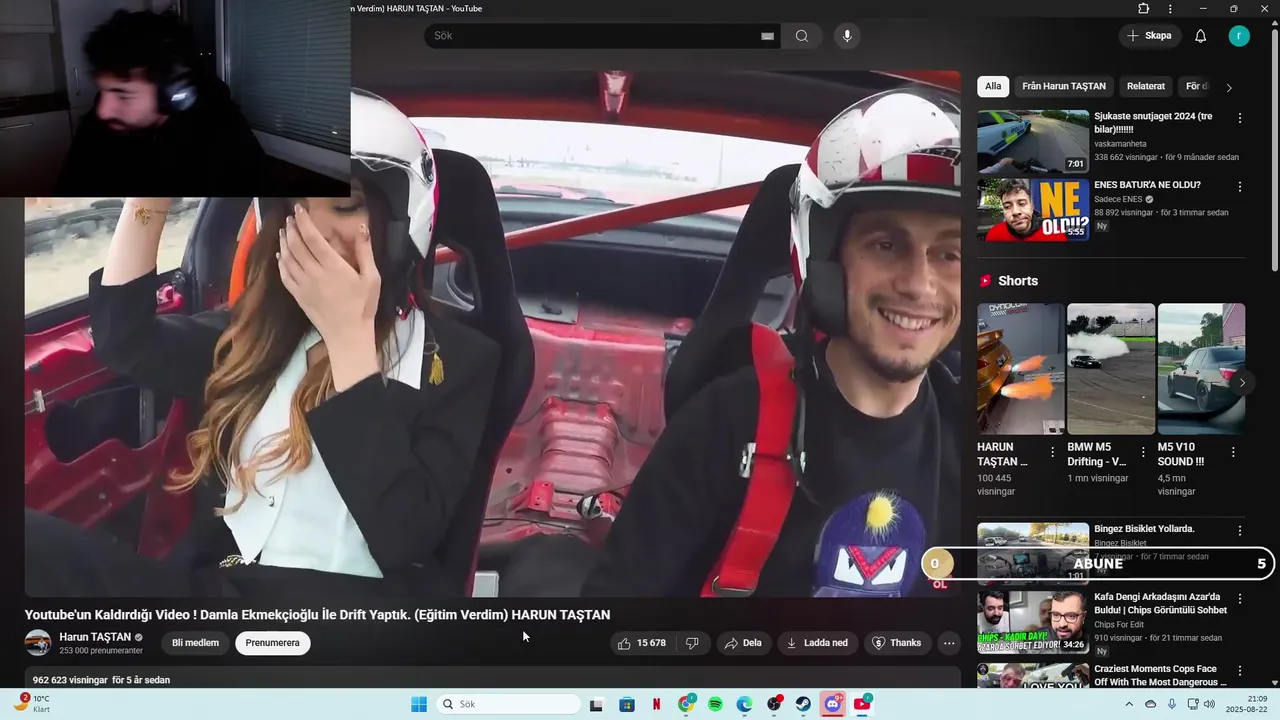Send a Thanks to the creator
This screenshot has width=1280, height=720.
click(x=896, y=643)
